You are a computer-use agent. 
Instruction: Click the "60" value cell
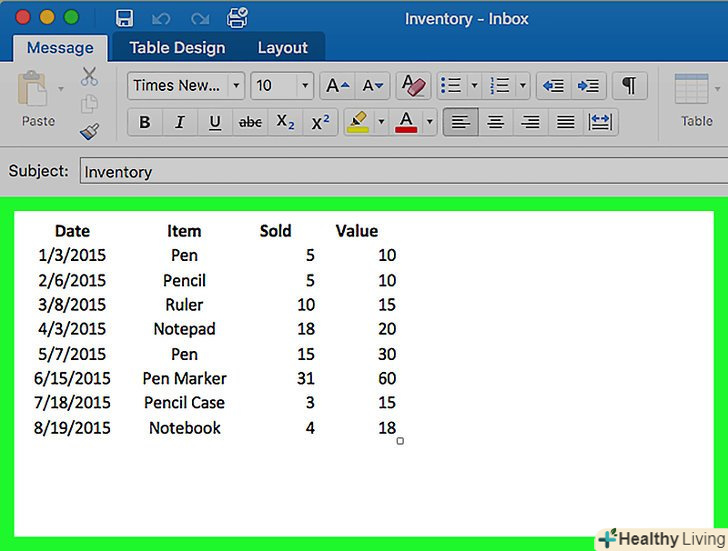click(x=387, y=378)
